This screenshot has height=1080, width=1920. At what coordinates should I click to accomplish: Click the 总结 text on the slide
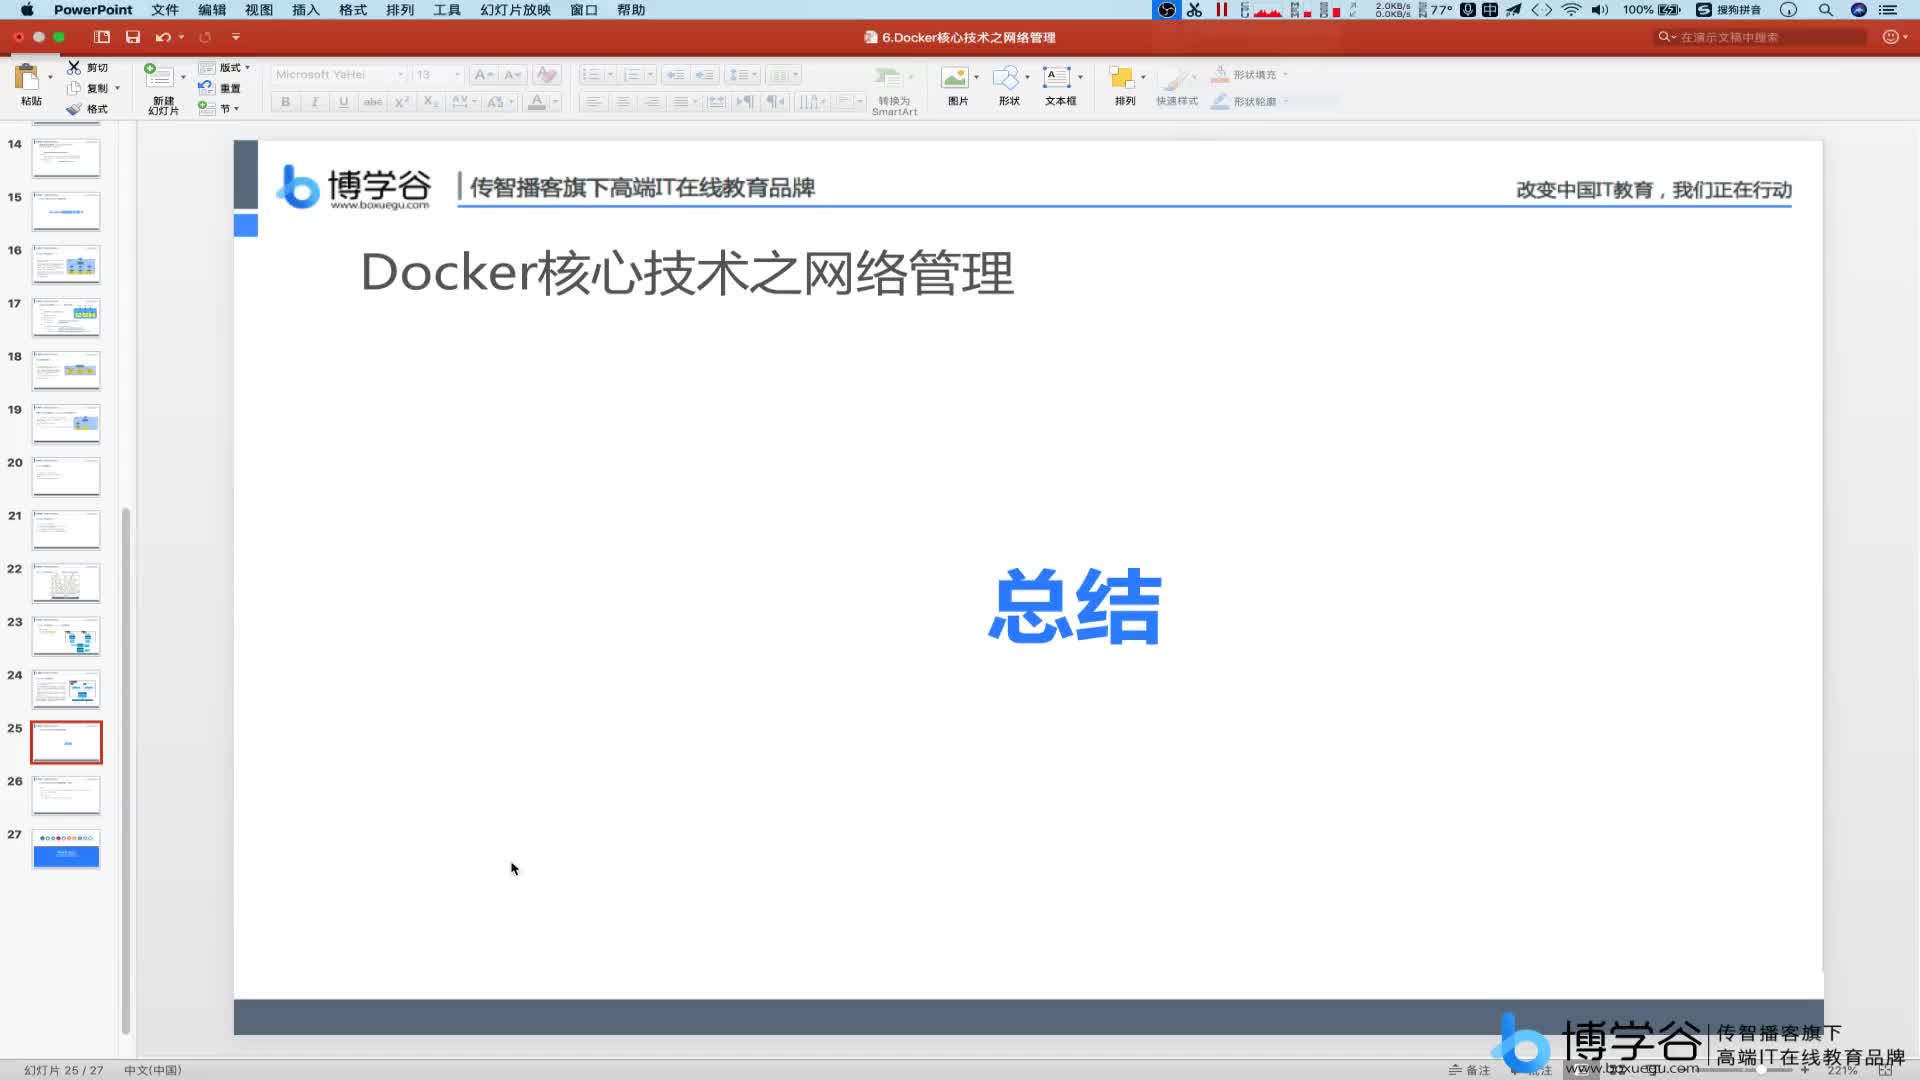click(x=1074, y=606)
